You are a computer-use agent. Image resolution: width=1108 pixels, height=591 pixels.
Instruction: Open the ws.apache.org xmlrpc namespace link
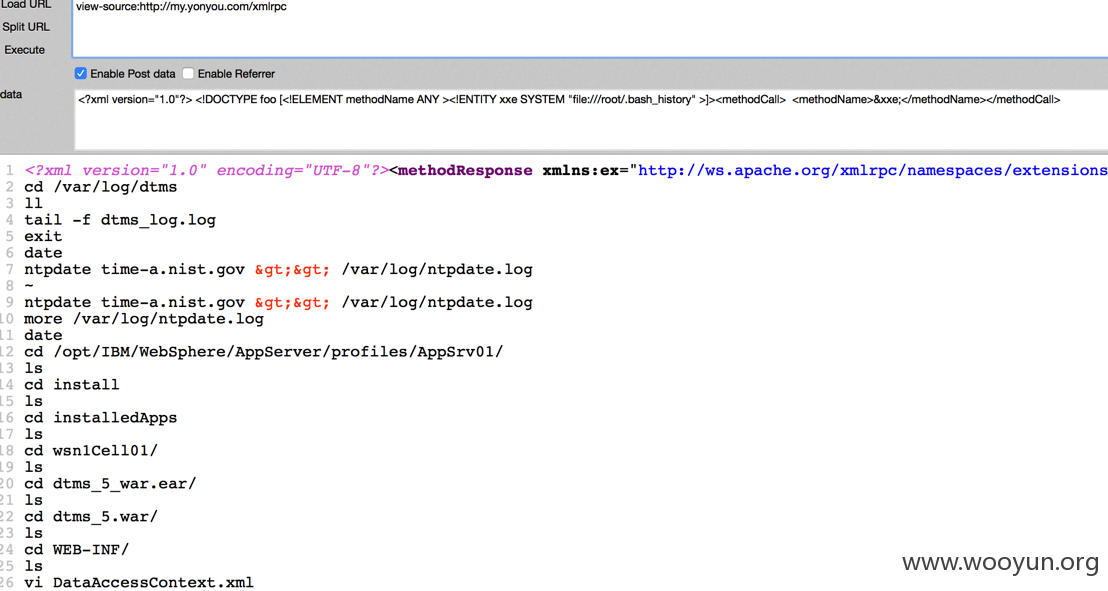pyautogui.click(x=873, y=170)
